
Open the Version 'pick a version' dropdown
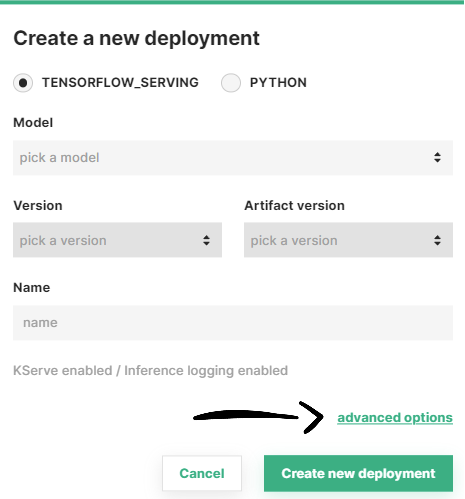(x=117, y=240)
